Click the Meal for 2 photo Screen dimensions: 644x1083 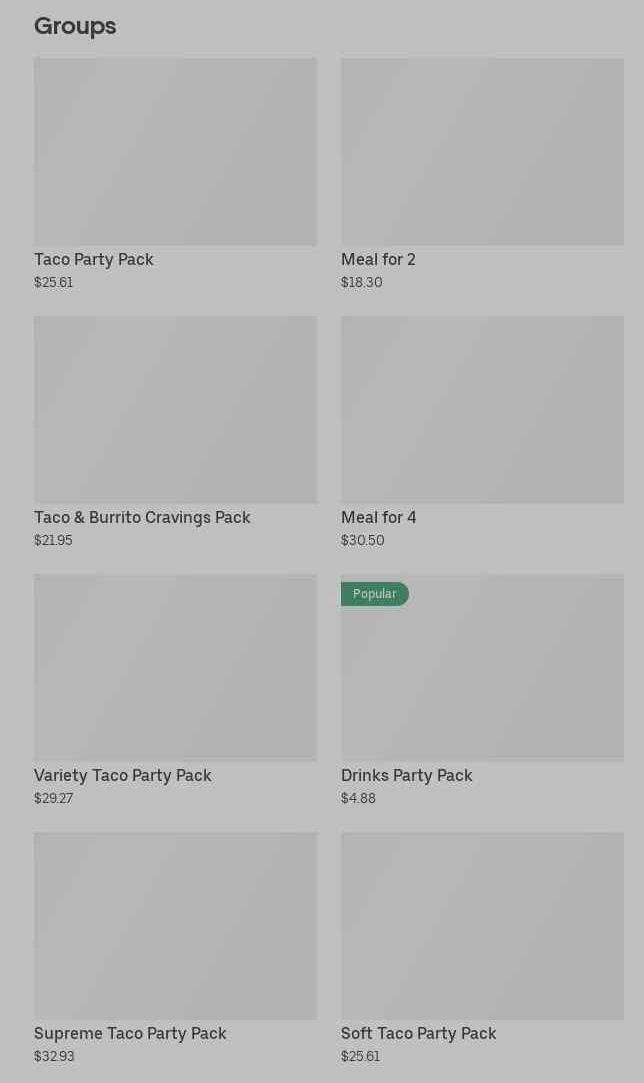point(482,151)
